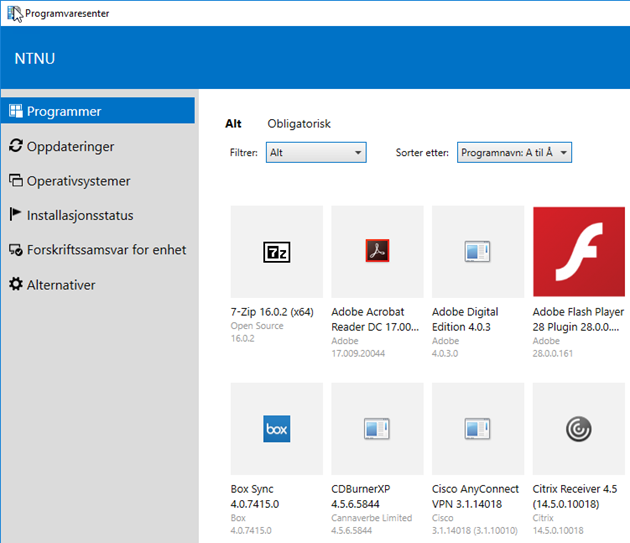Click the Cannaverbe Limited publisher text
The image size is (630, 543).
click(372, 518)
